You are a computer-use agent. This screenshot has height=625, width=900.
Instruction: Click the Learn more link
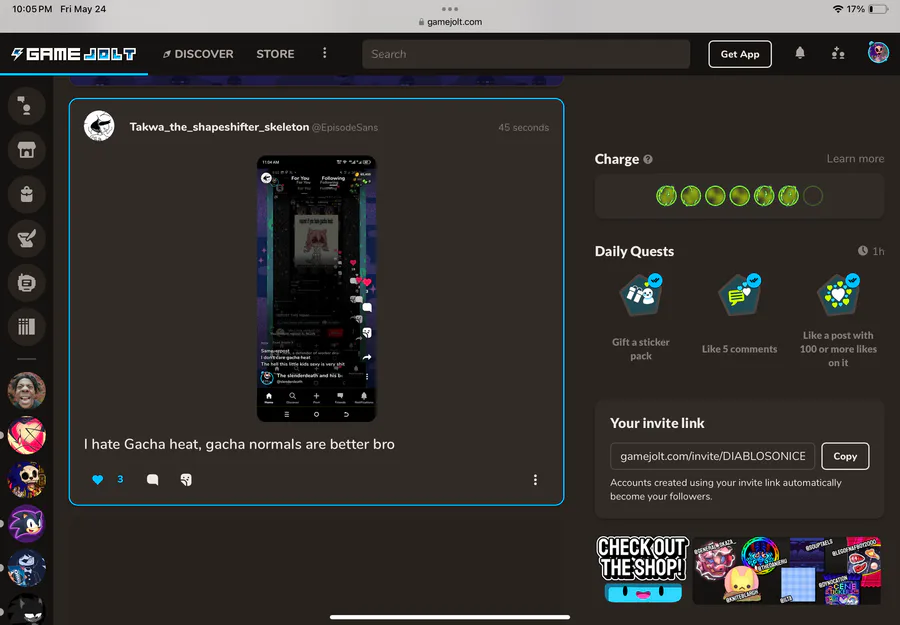tap(855, 159)
